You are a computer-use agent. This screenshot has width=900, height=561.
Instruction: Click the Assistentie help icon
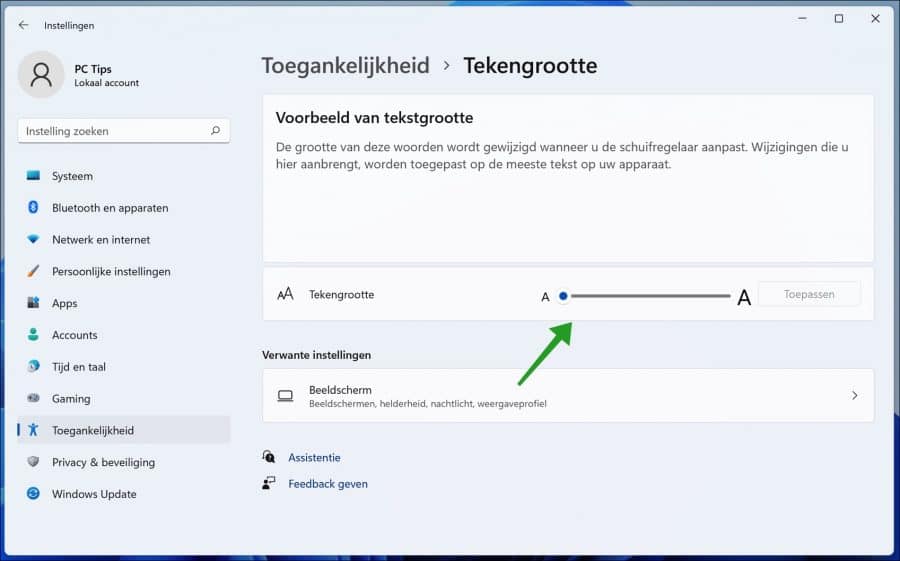point(269,457)
